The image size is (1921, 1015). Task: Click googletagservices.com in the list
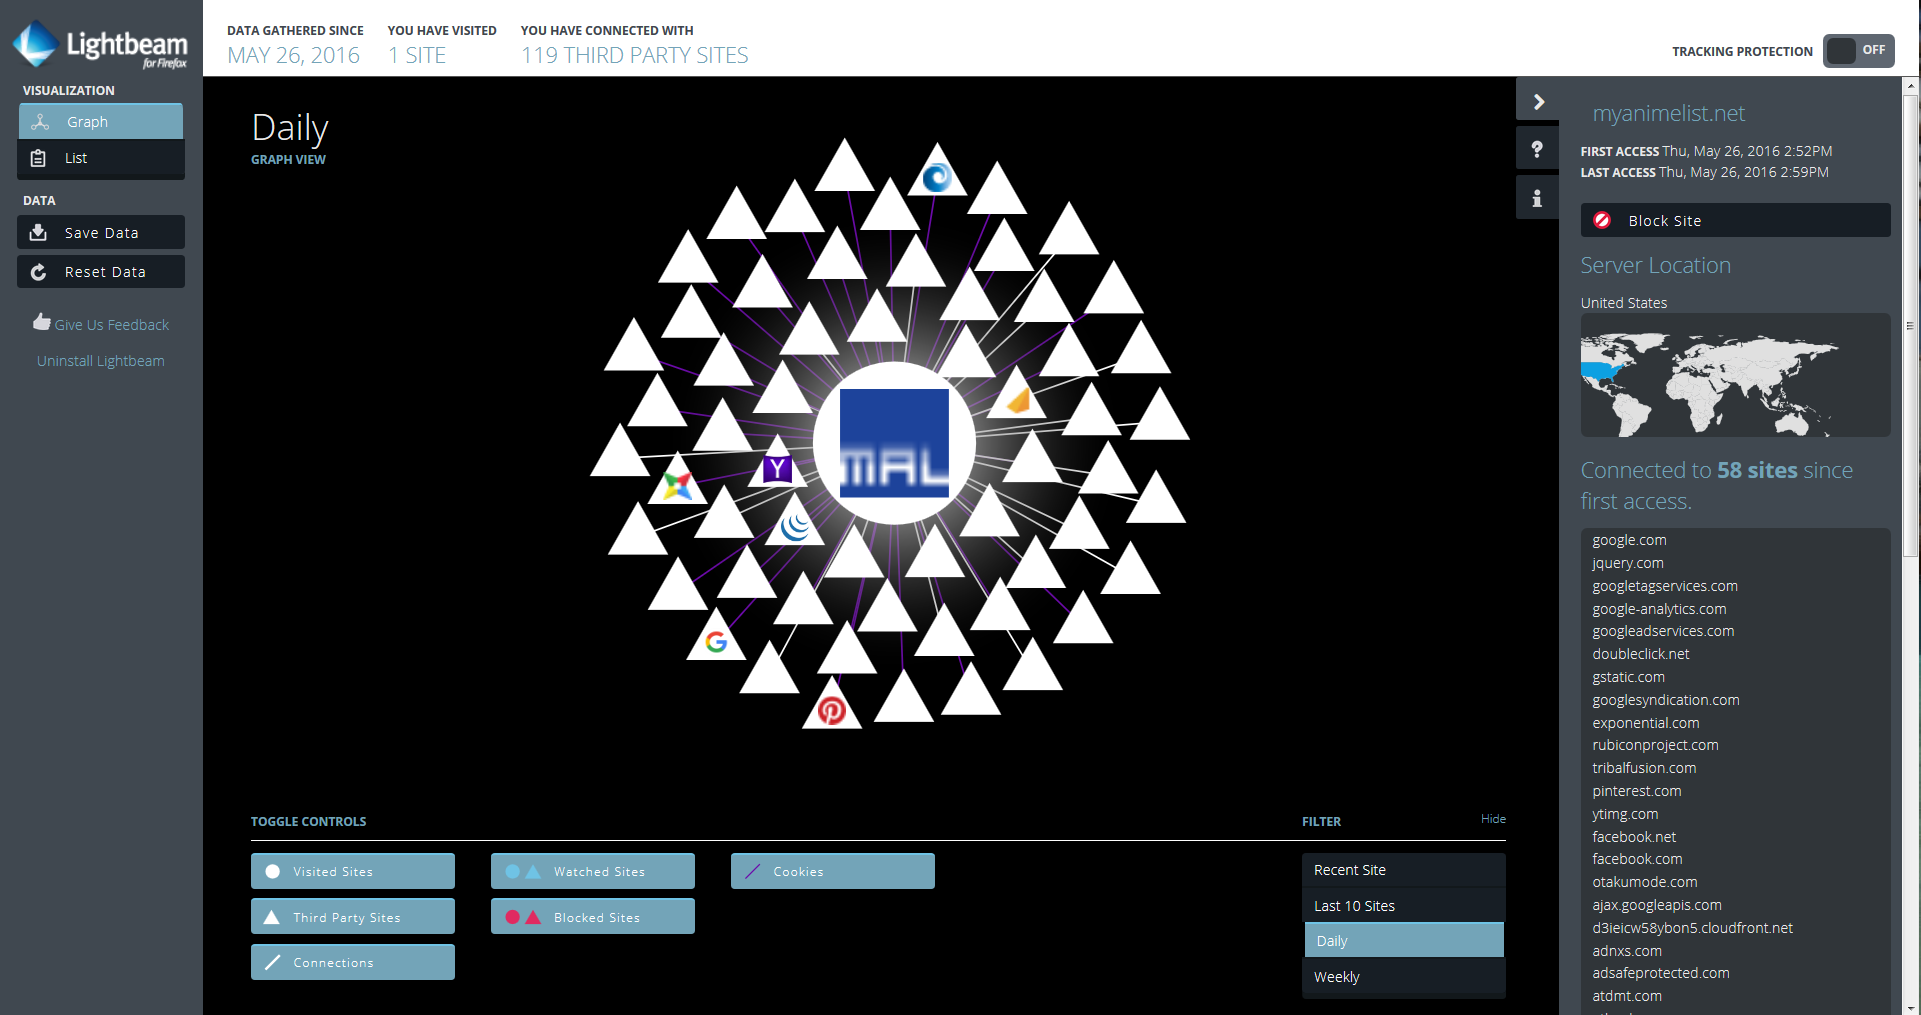coord(1665,586)
